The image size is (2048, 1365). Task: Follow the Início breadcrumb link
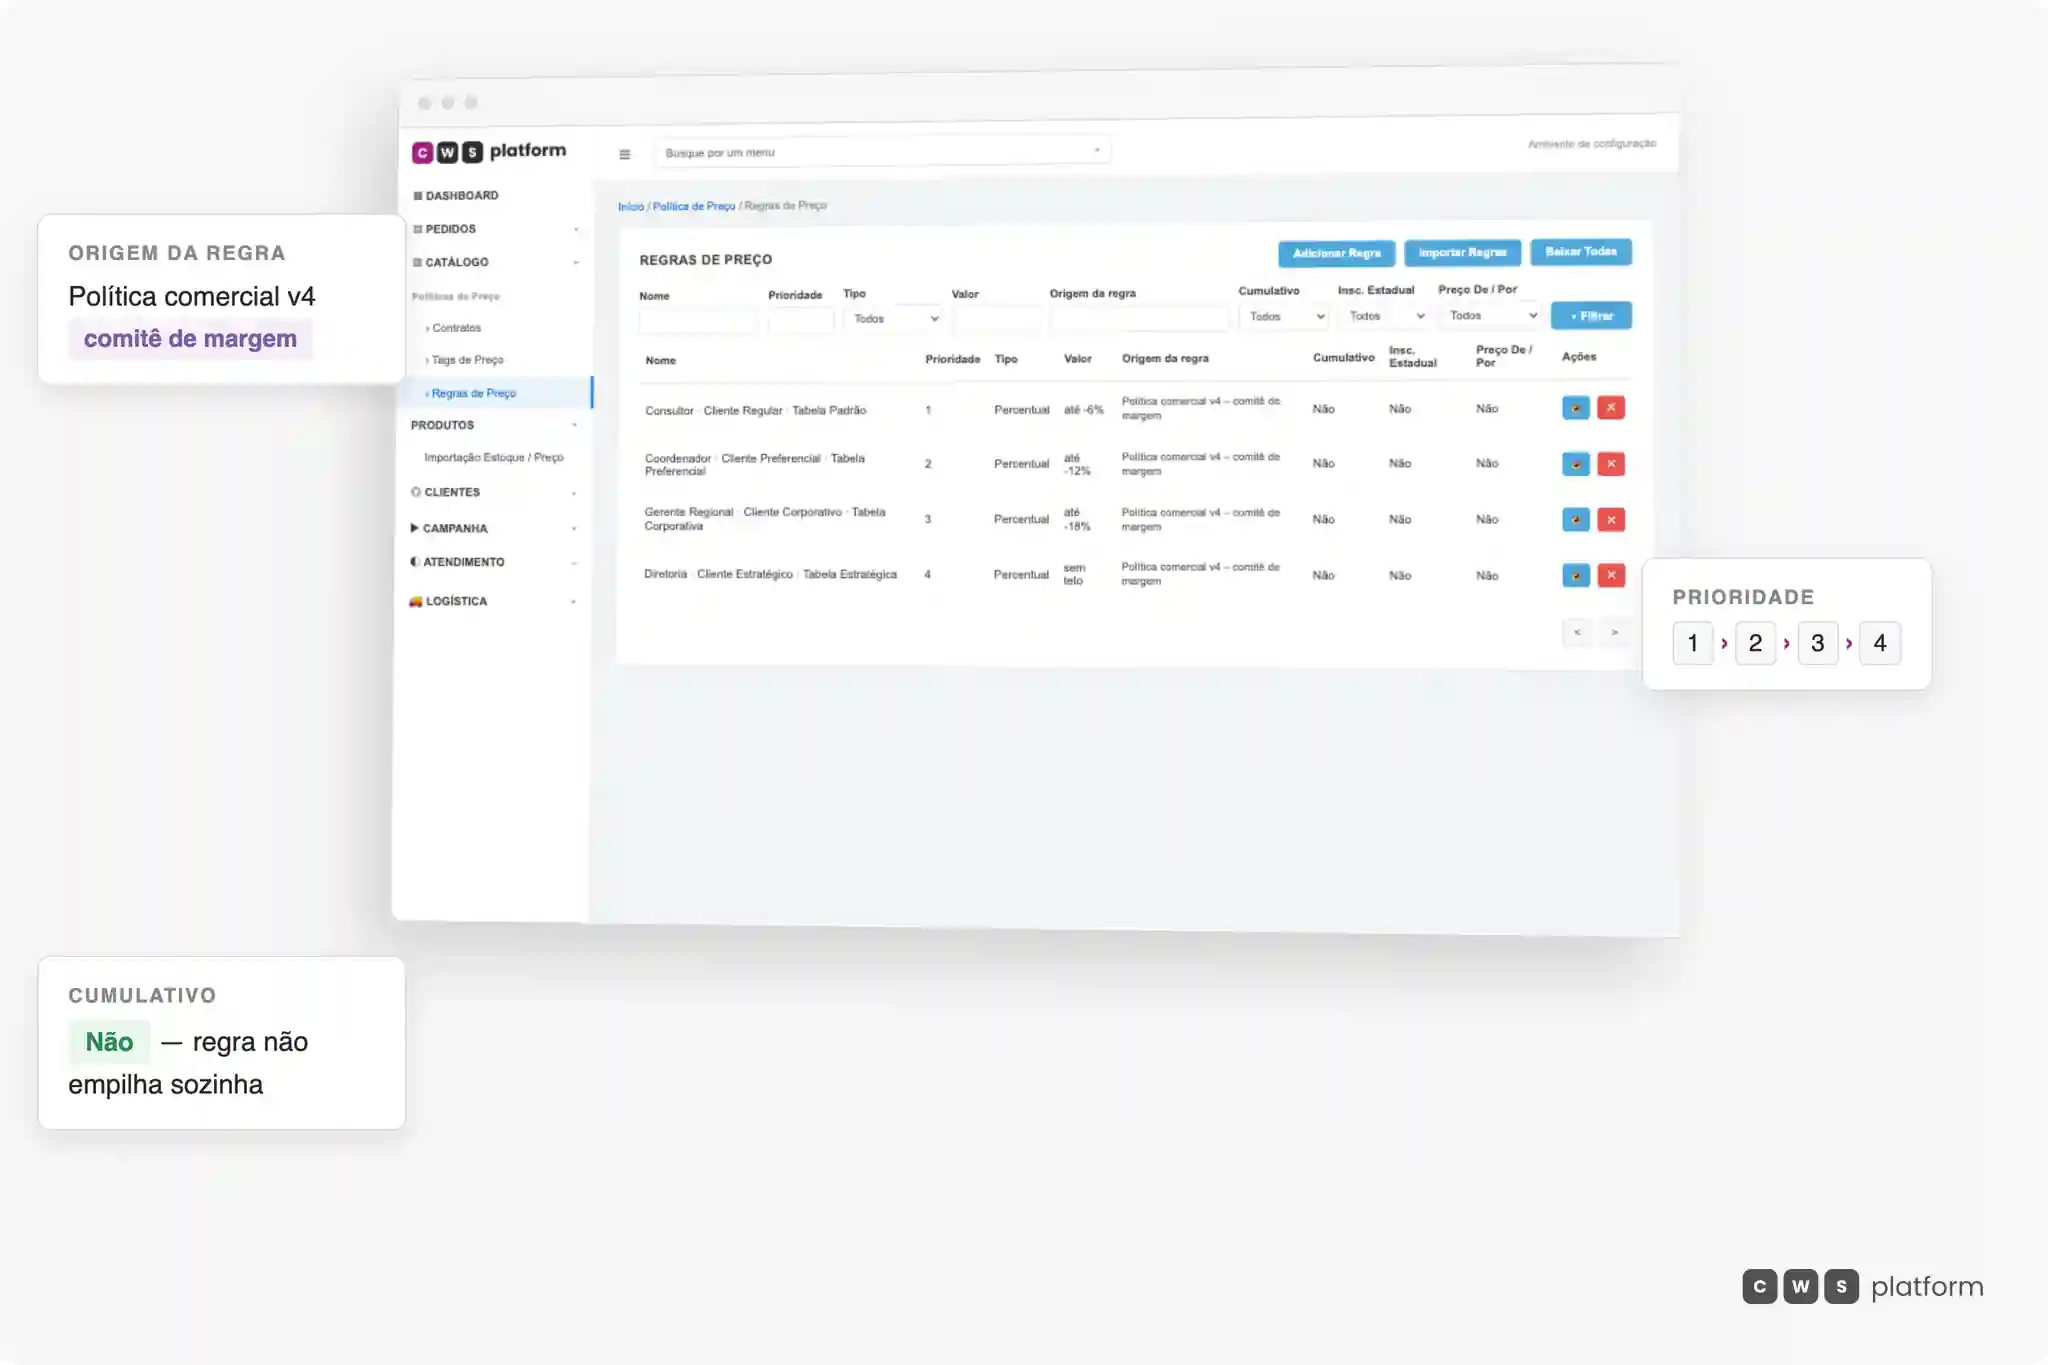pyautogui.click(x=630, y=207)
